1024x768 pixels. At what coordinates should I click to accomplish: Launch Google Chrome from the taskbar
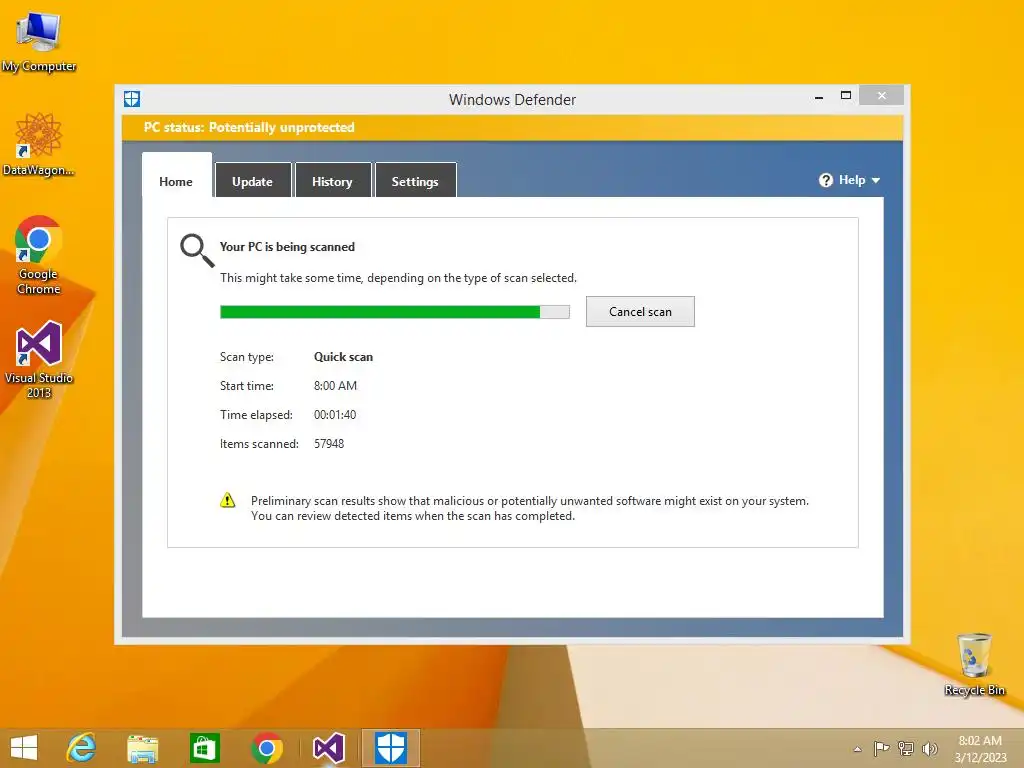click(267, 748)
